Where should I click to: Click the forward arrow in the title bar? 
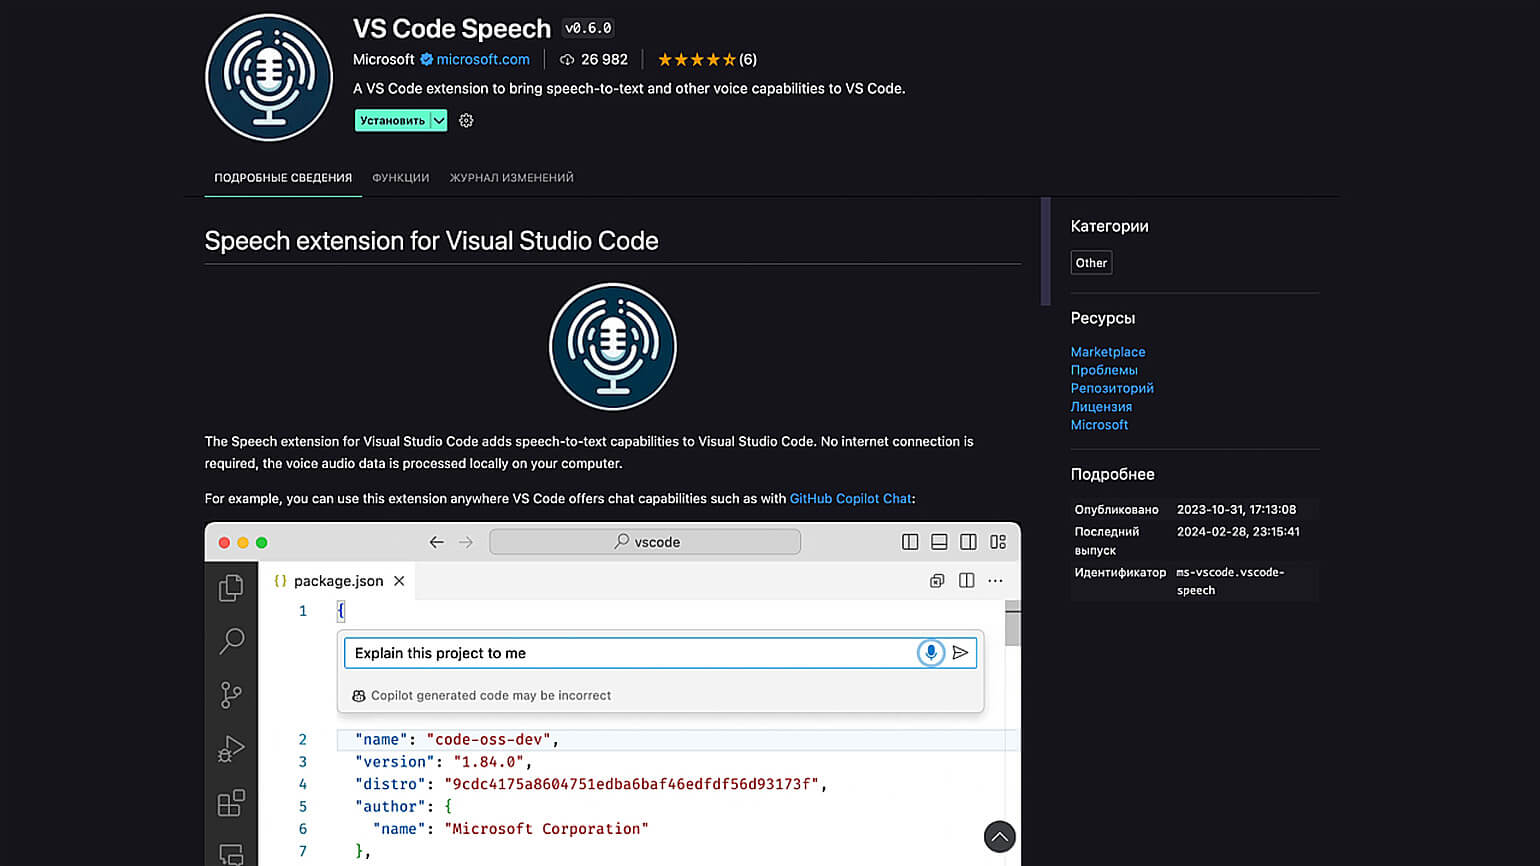pyautogui.click(x=466, y=542)
